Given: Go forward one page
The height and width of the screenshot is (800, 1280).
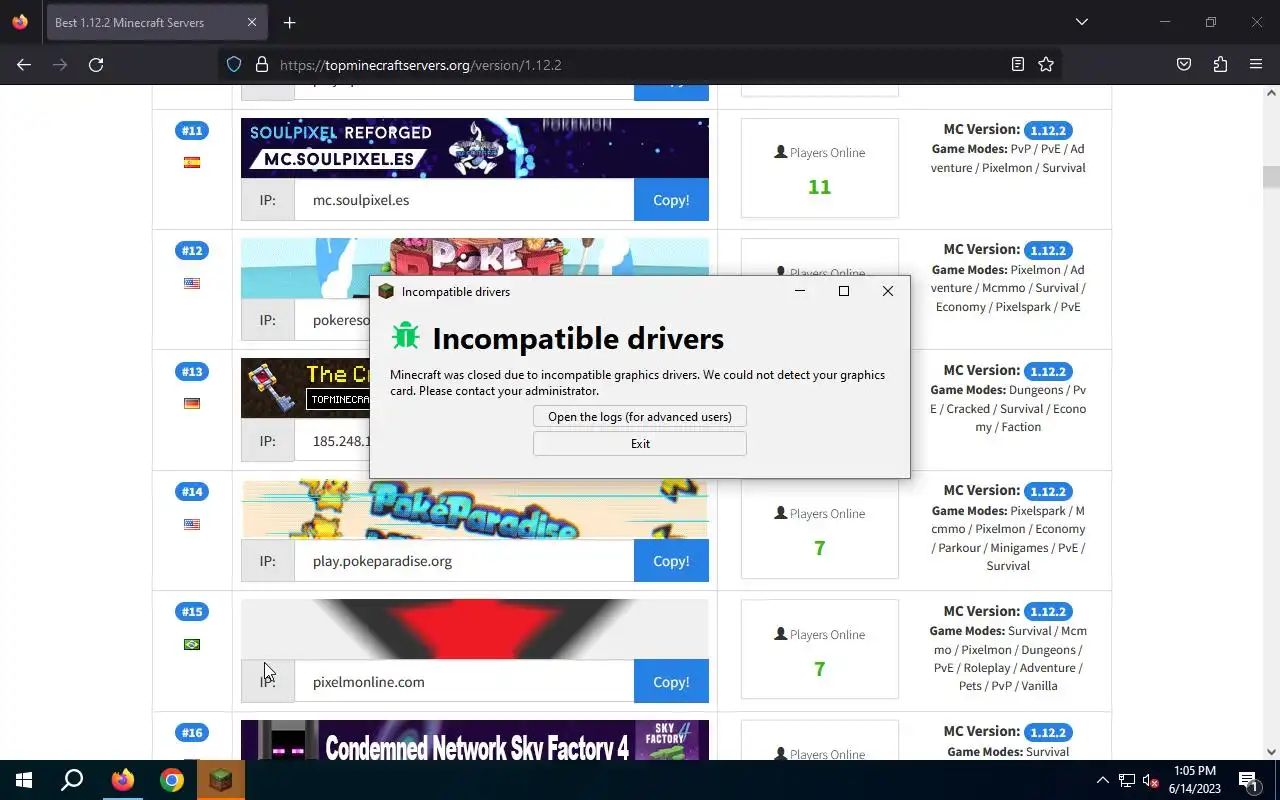Looking at the screenshot, I should (x=60, y=64).
